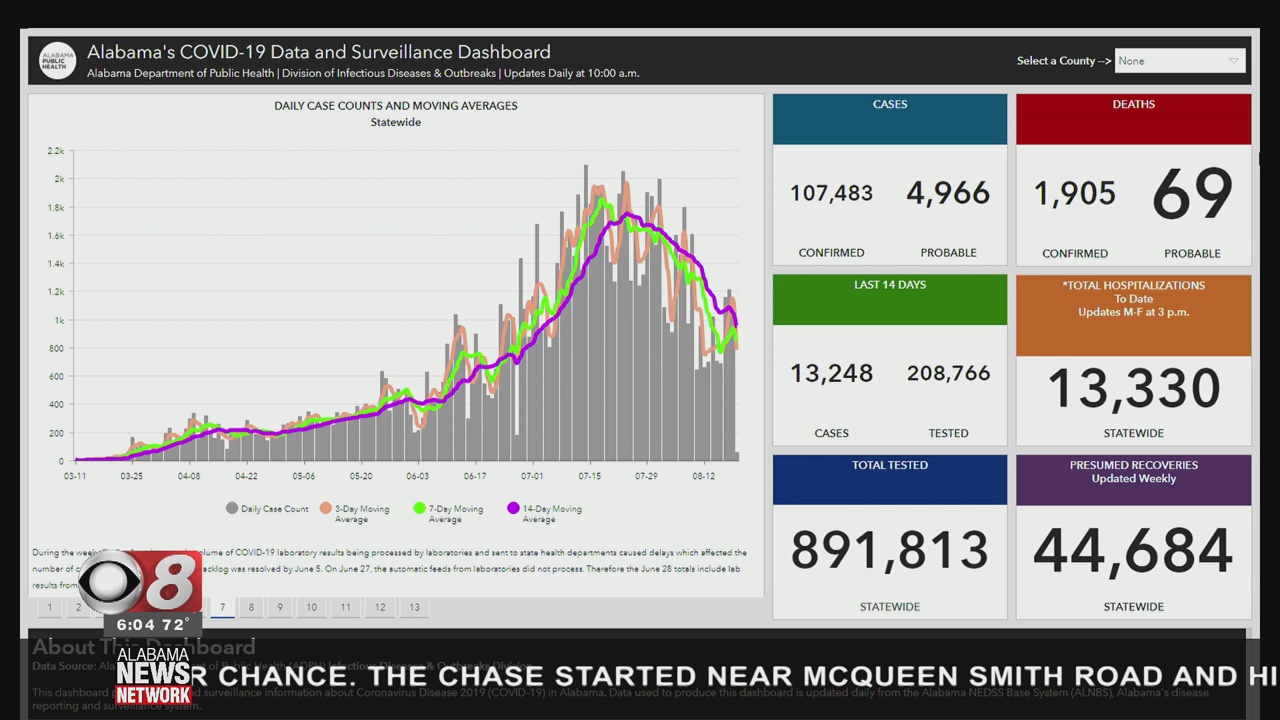Click last 14 days cases 13,248
This screenshot has width=1280, height=720.
click(831, 373)
